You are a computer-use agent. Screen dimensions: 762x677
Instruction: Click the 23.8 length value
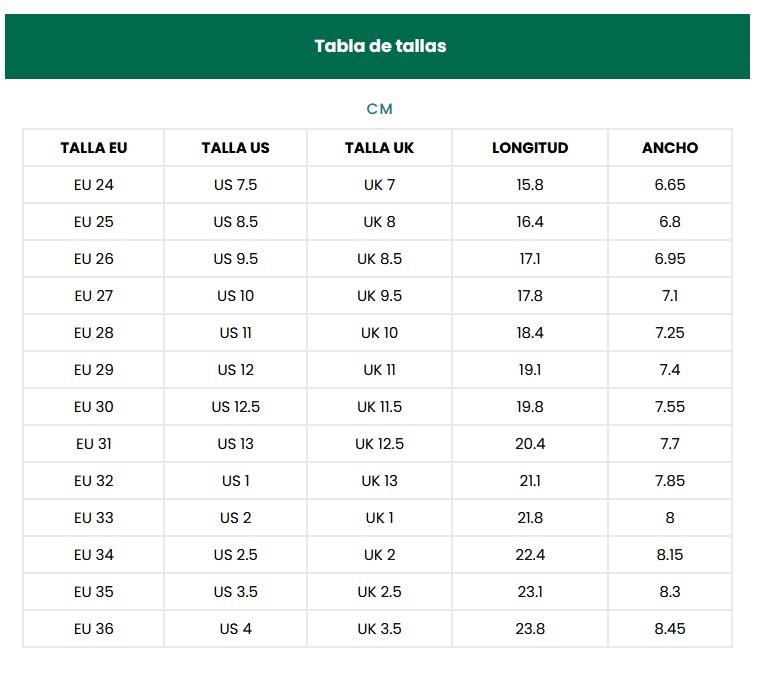pos(530,629)
